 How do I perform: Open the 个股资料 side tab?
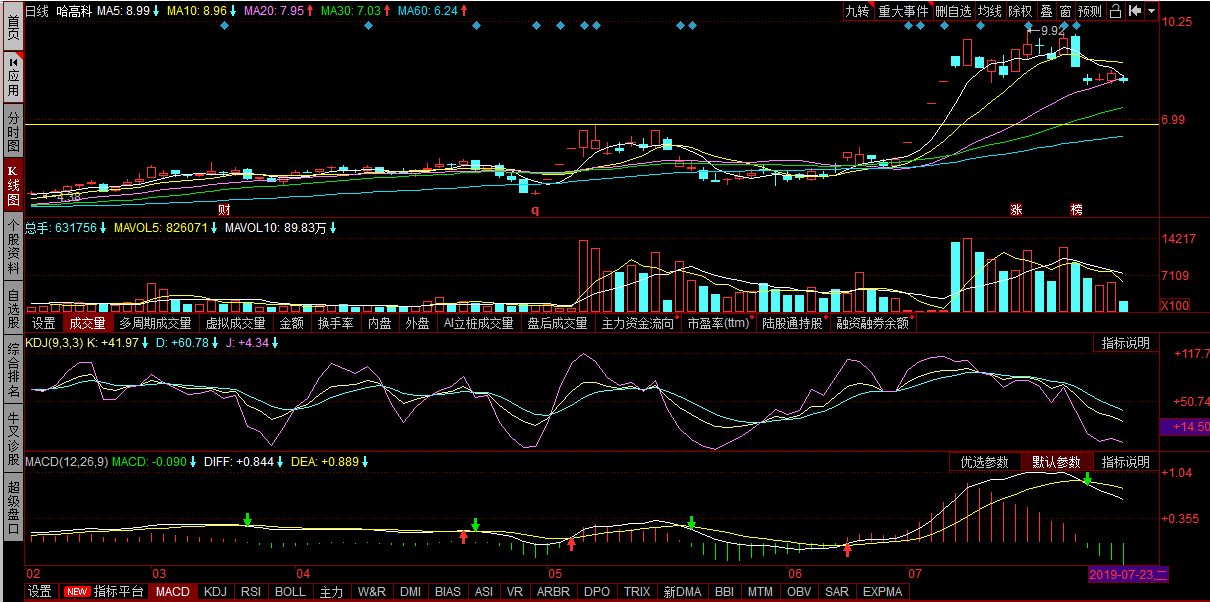pos(13,248)
